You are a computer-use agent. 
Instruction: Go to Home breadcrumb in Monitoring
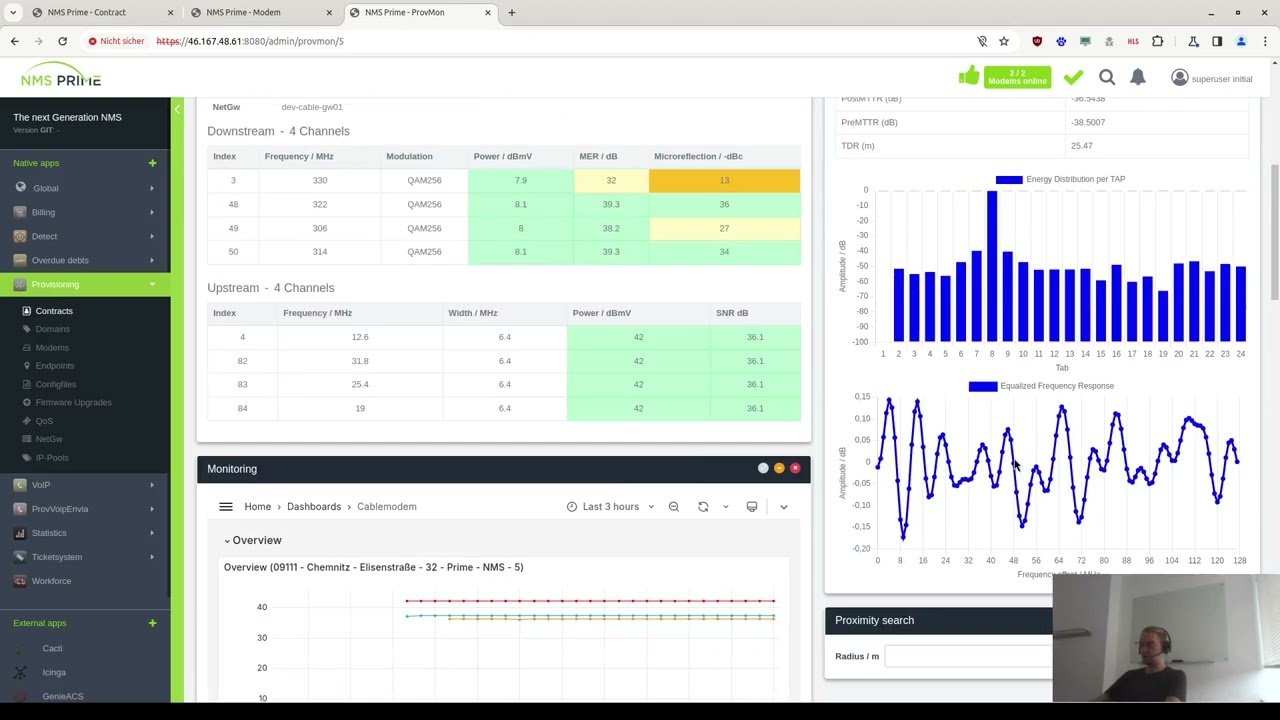coord(257,507)
